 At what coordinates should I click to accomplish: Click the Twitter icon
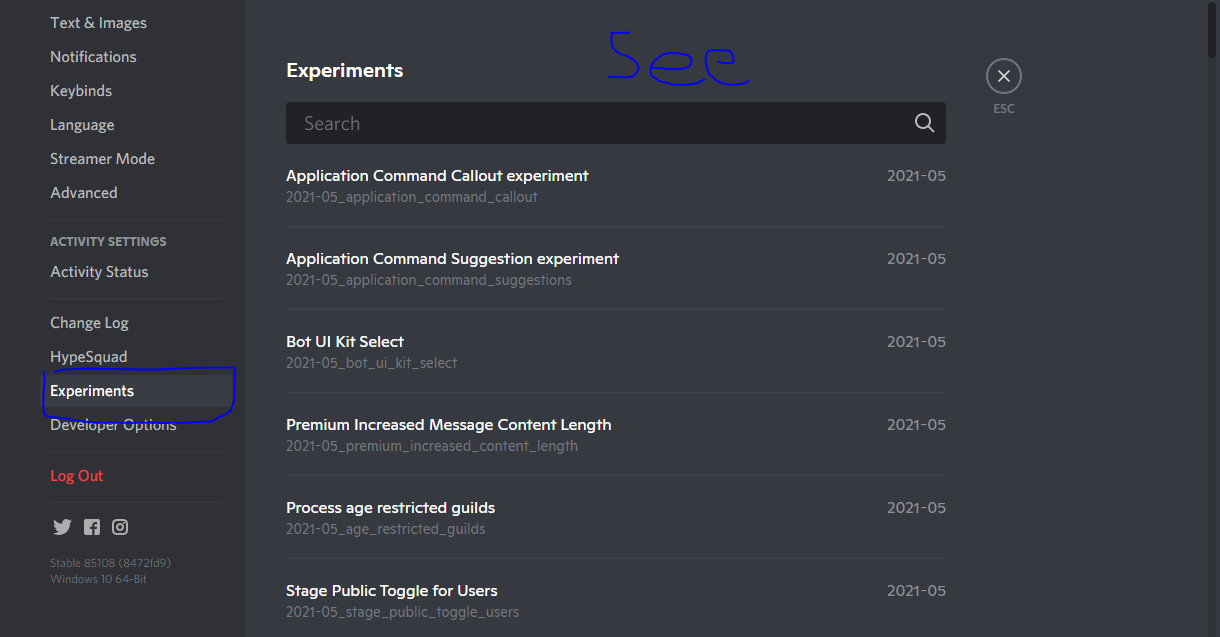pyautogui.click(x=62, y=527)
